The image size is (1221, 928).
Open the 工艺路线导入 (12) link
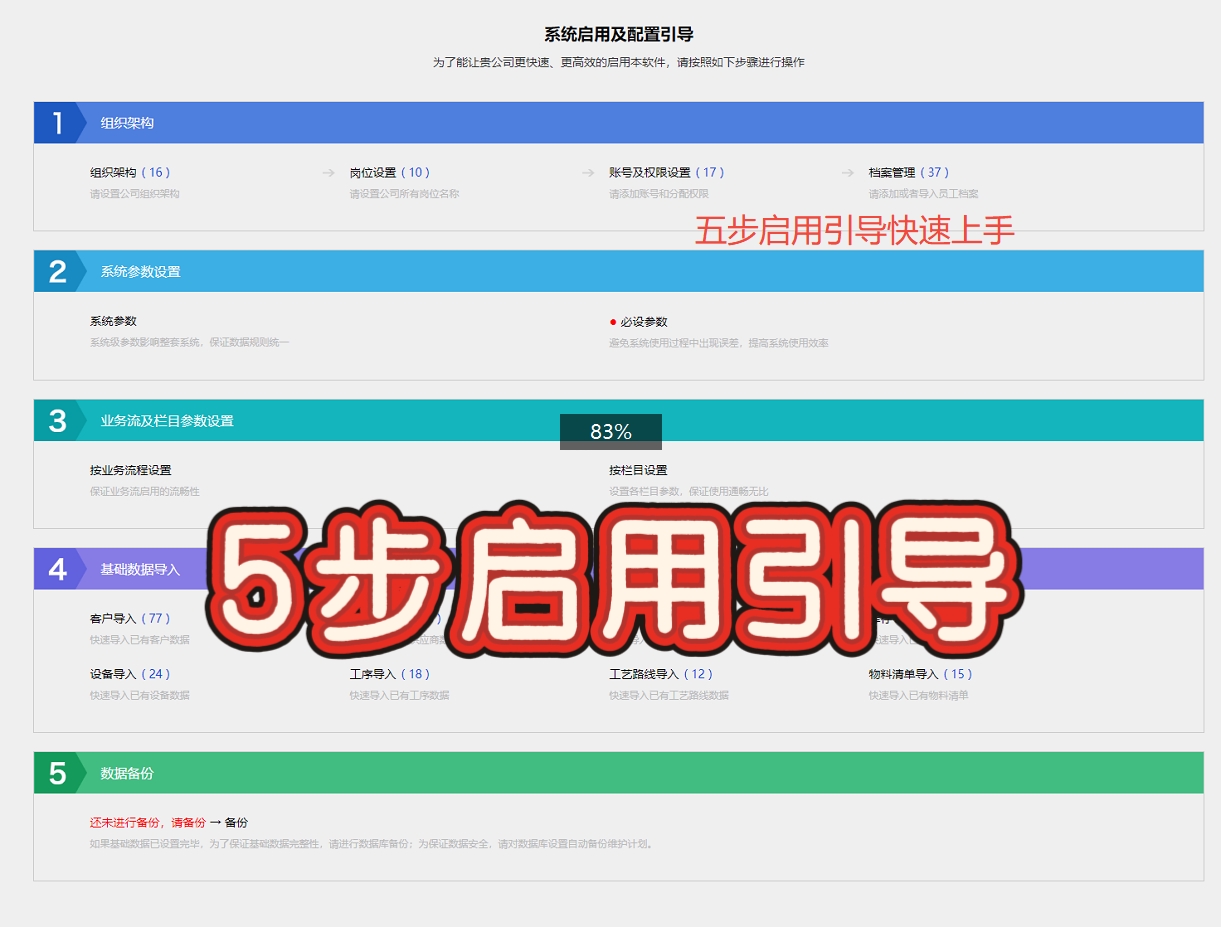click(661, 674)
